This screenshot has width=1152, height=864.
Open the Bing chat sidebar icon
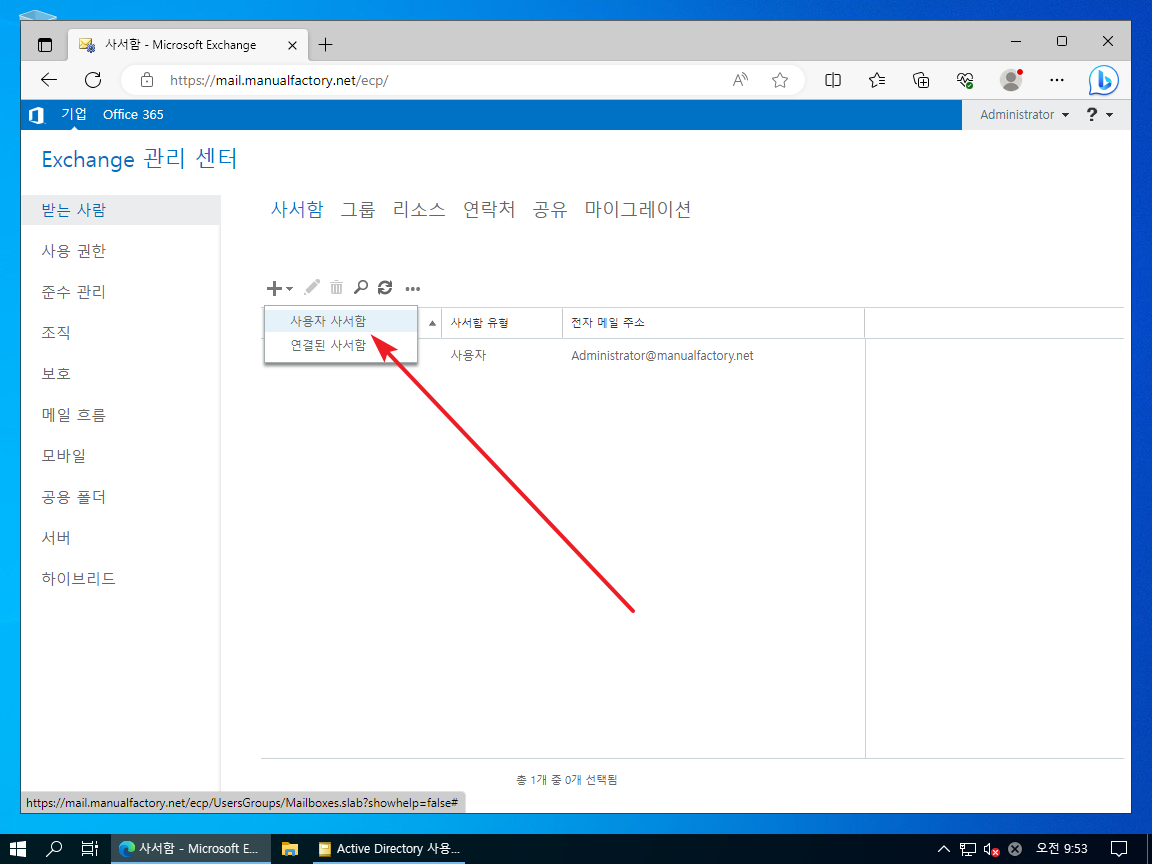tap(1103, 80)
